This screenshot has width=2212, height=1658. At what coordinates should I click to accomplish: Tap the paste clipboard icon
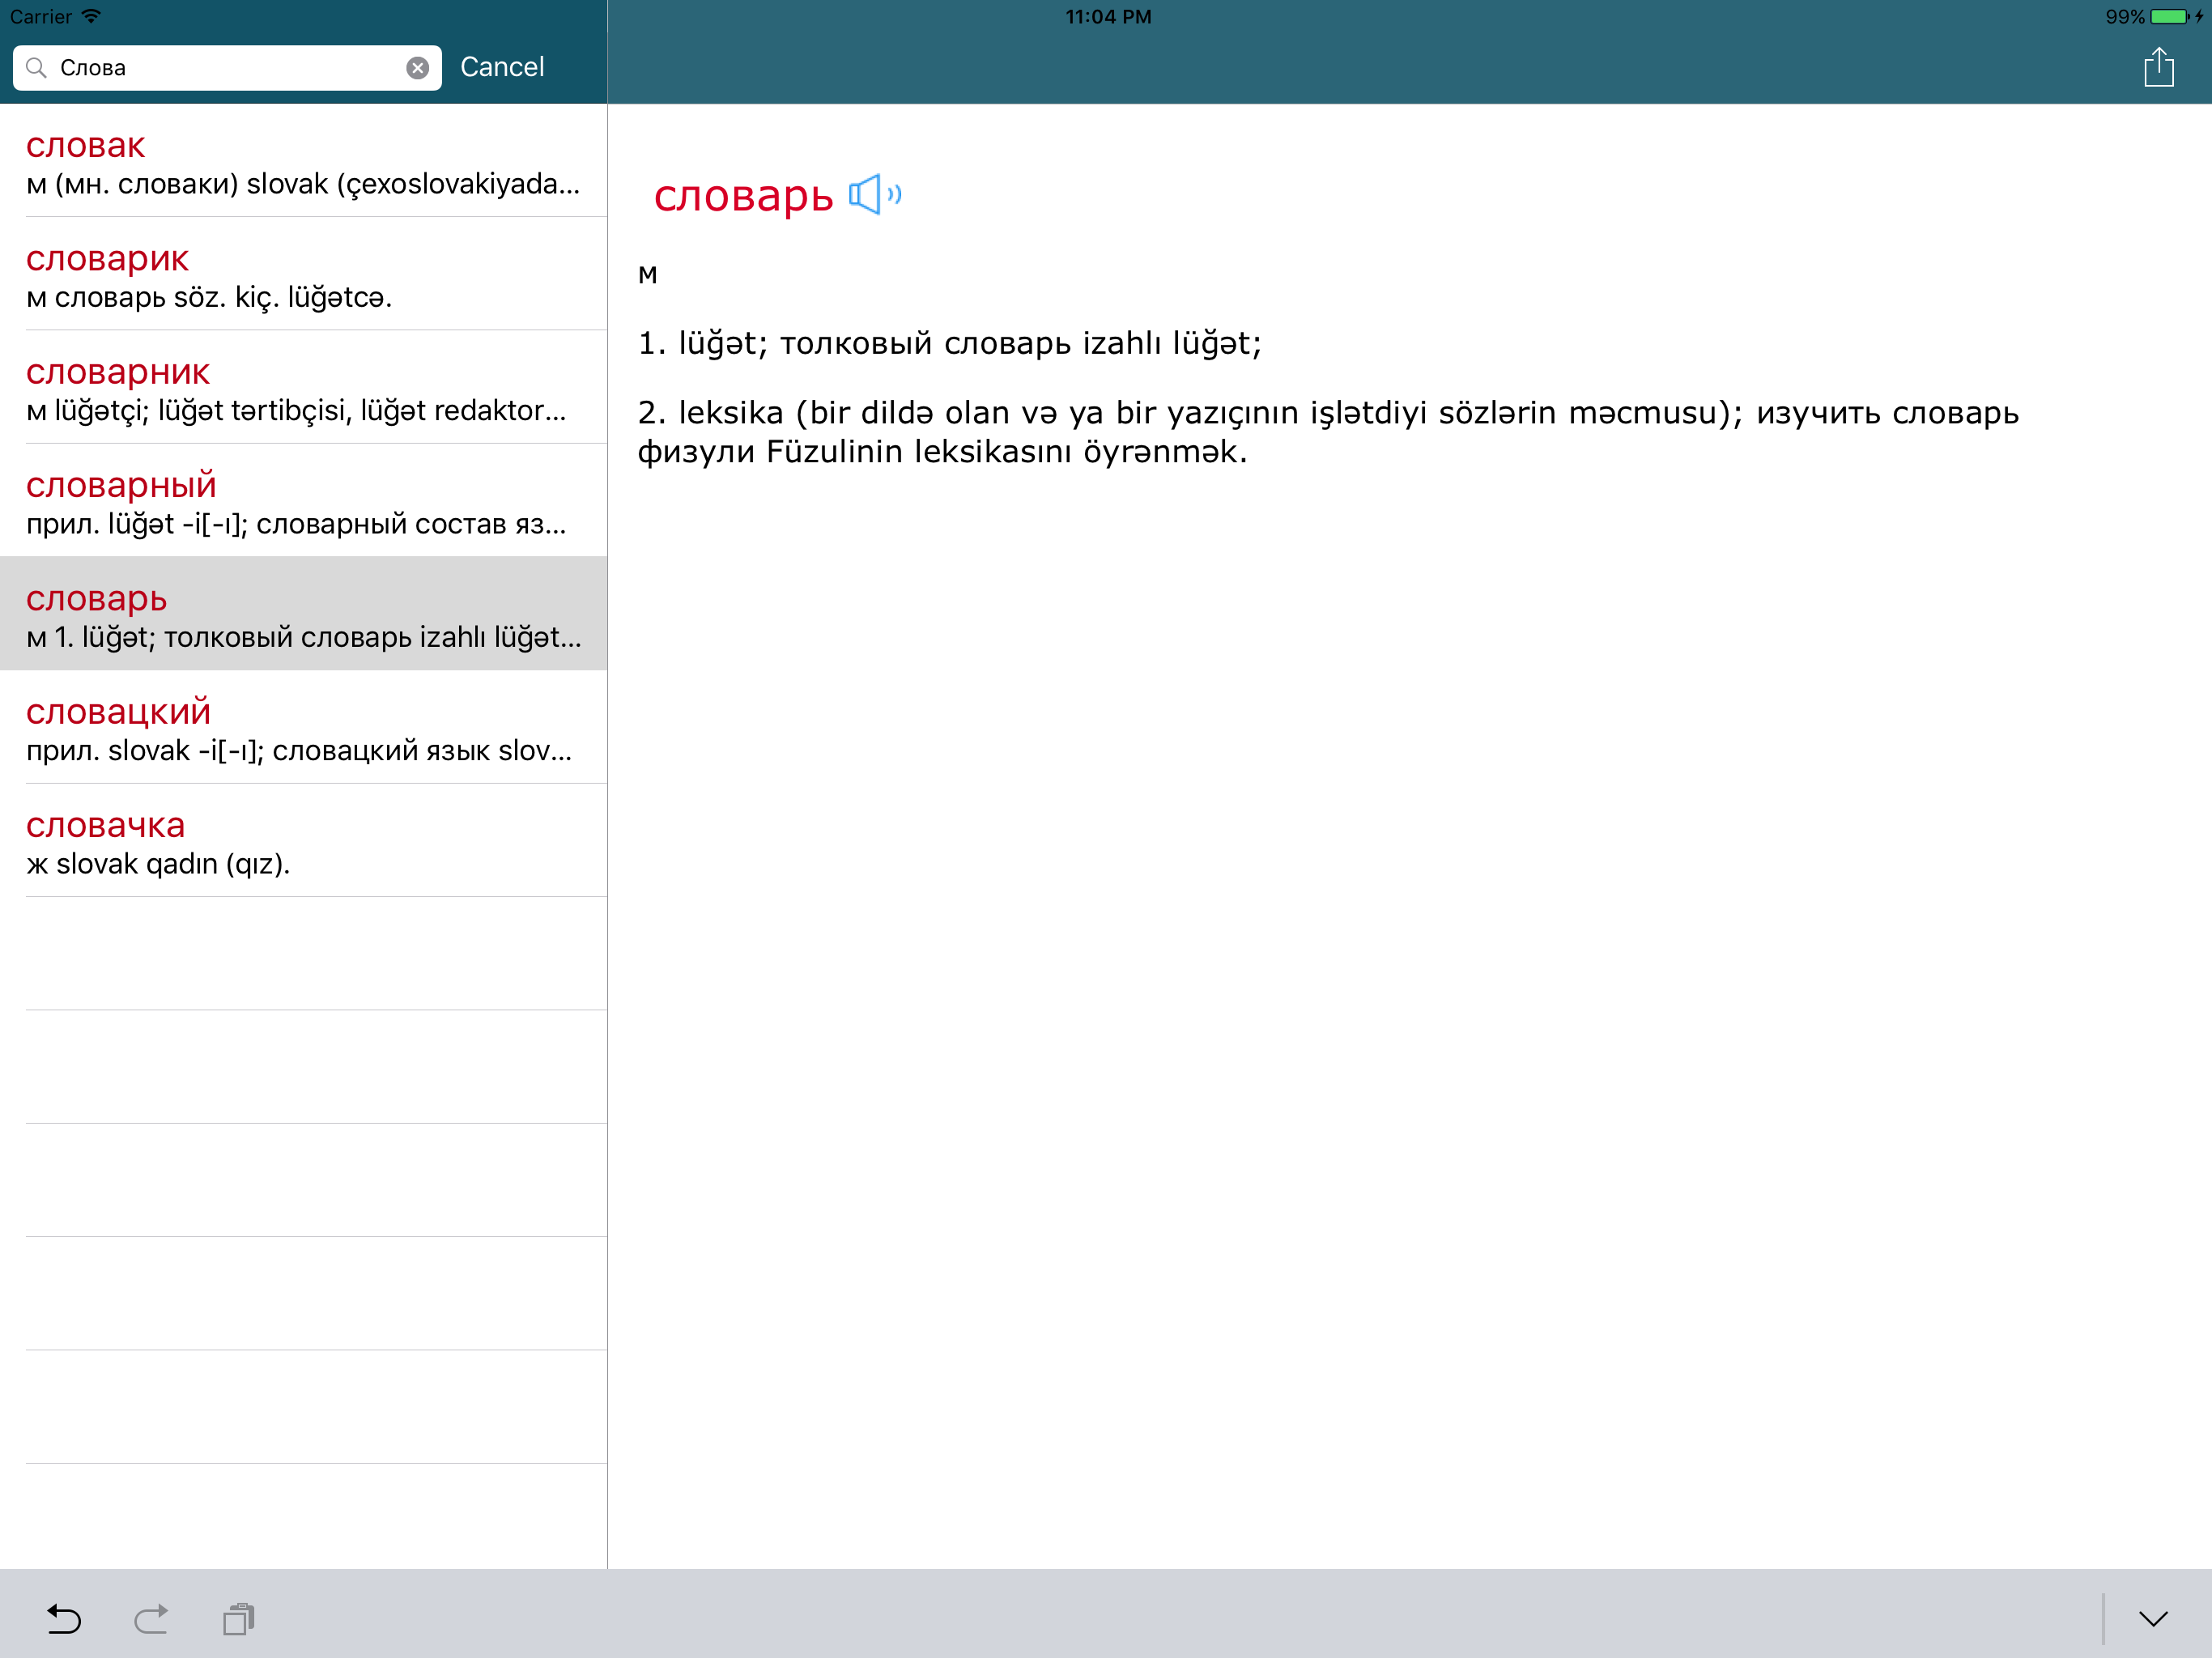tap(238, 1618)
